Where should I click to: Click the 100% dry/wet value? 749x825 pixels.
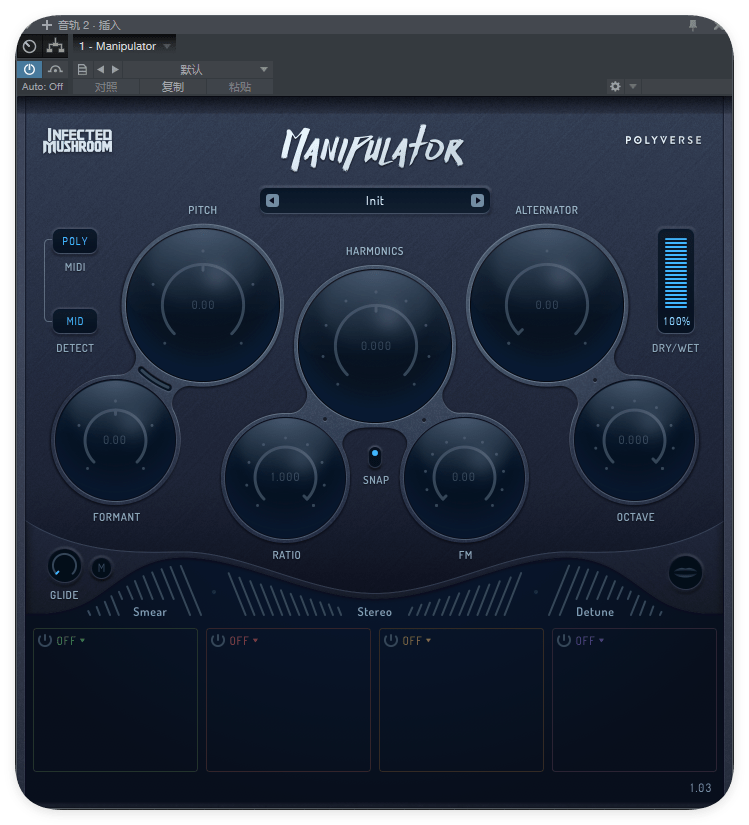(x=676, y=321)
